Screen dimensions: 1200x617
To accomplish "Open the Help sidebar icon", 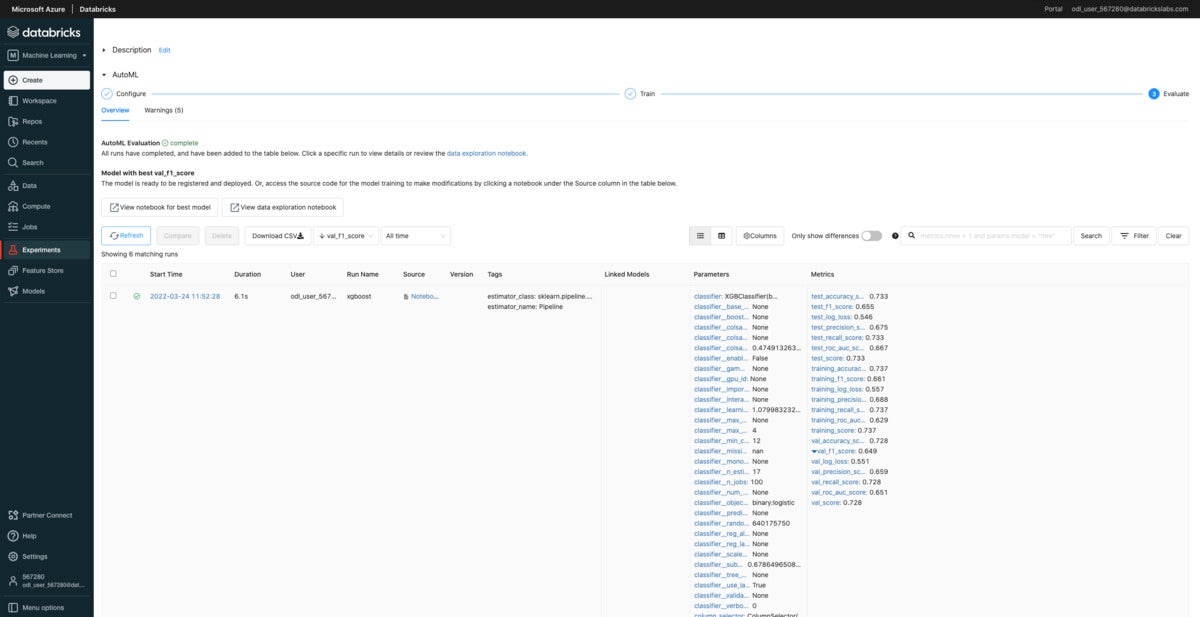I will point(13,536).
